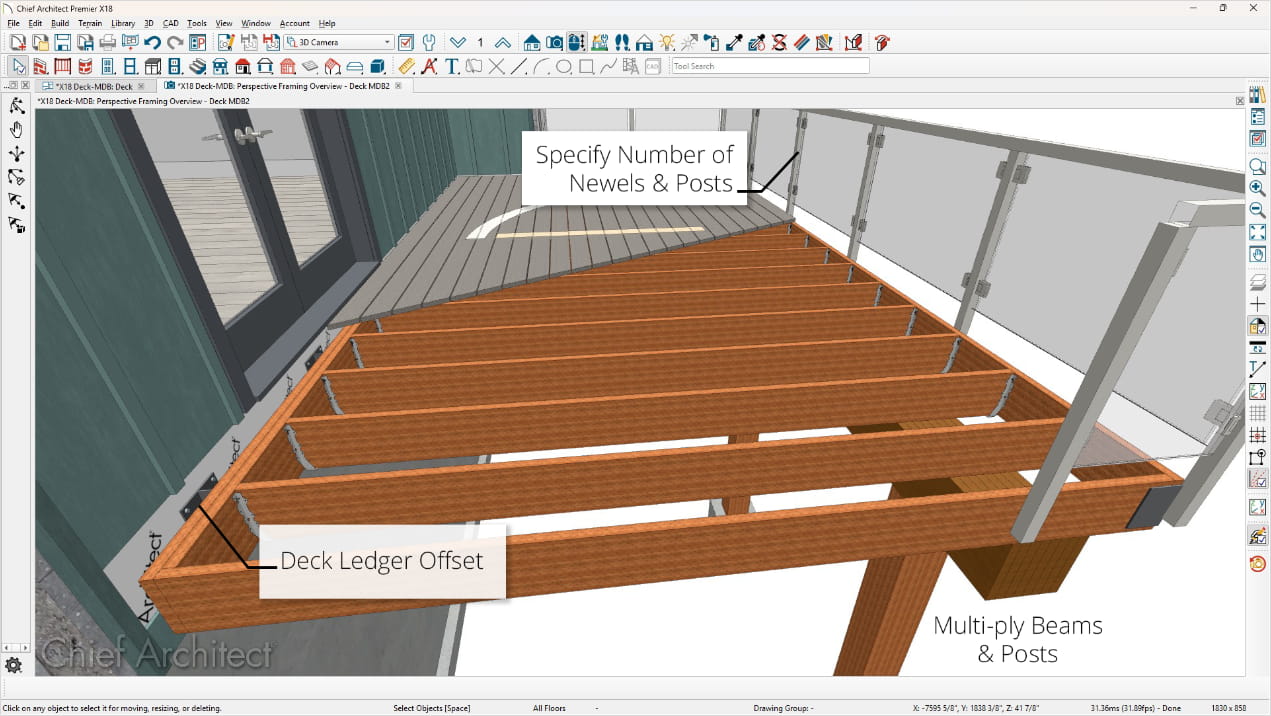The height and width of the screenshot is (716, 1271).
Task: Select the stairs tool in toolbar
Action: [197, 66]
